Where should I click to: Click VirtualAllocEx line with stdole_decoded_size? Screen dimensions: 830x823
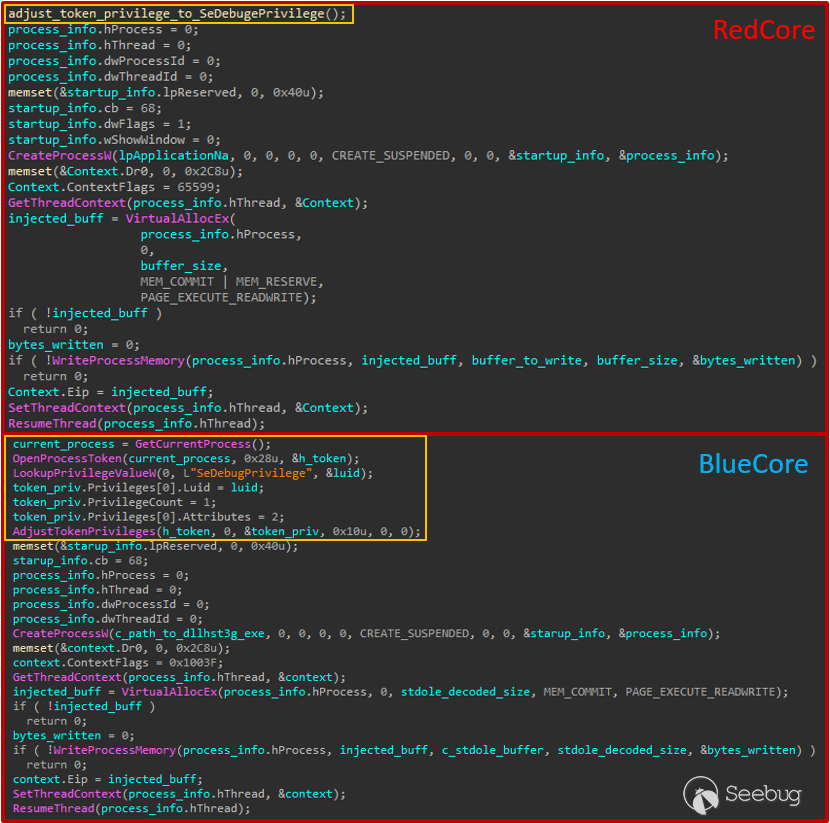coord(400,692)
